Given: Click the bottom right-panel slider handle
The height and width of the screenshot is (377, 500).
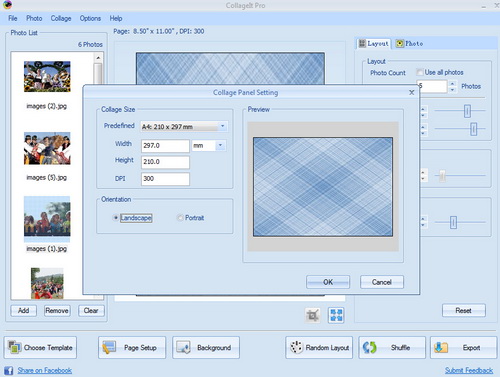Looking at the screenshot, I should pyautogui.click(x=453, y=222).
